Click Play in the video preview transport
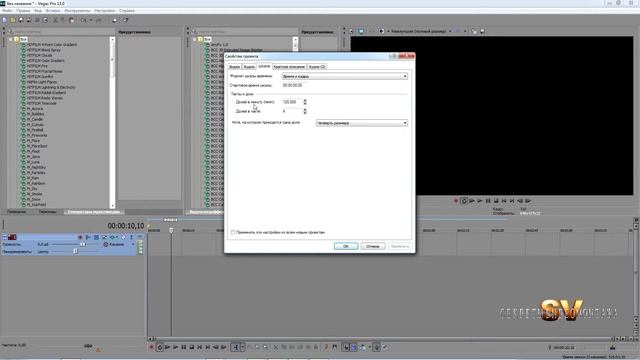Screen dimensions: 640x360 coord(480,201)
